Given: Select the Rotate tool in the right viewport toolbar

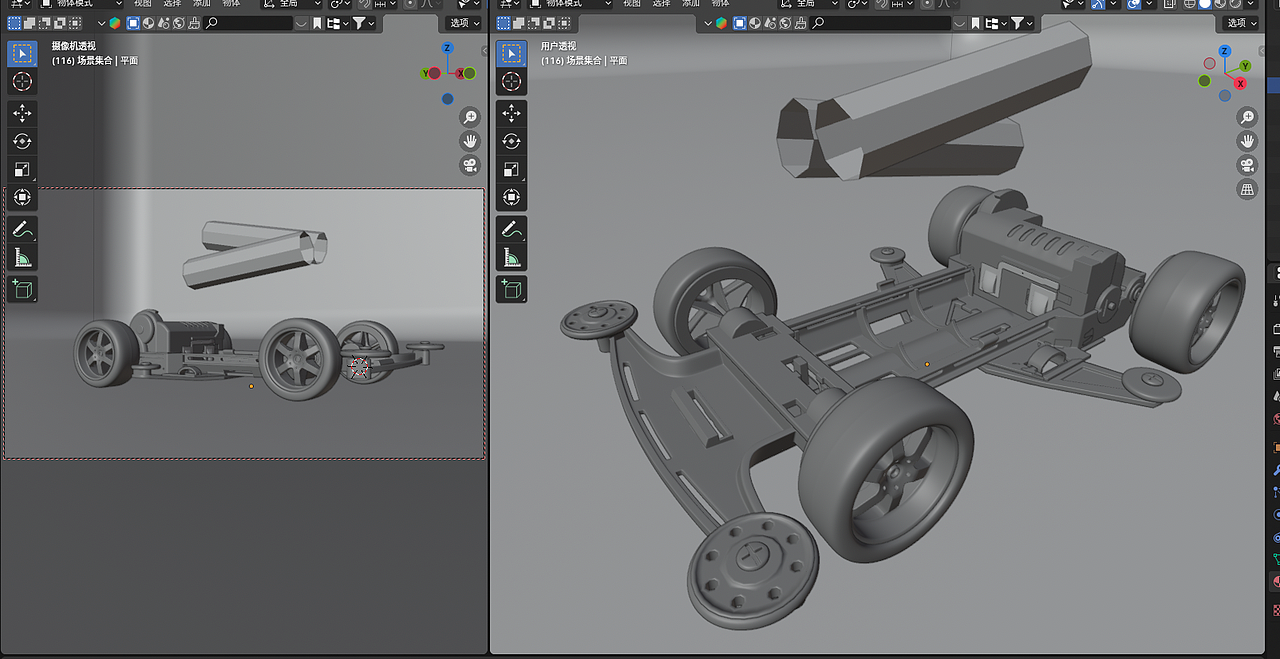Looking at the screenshot, I should [512, 141].
